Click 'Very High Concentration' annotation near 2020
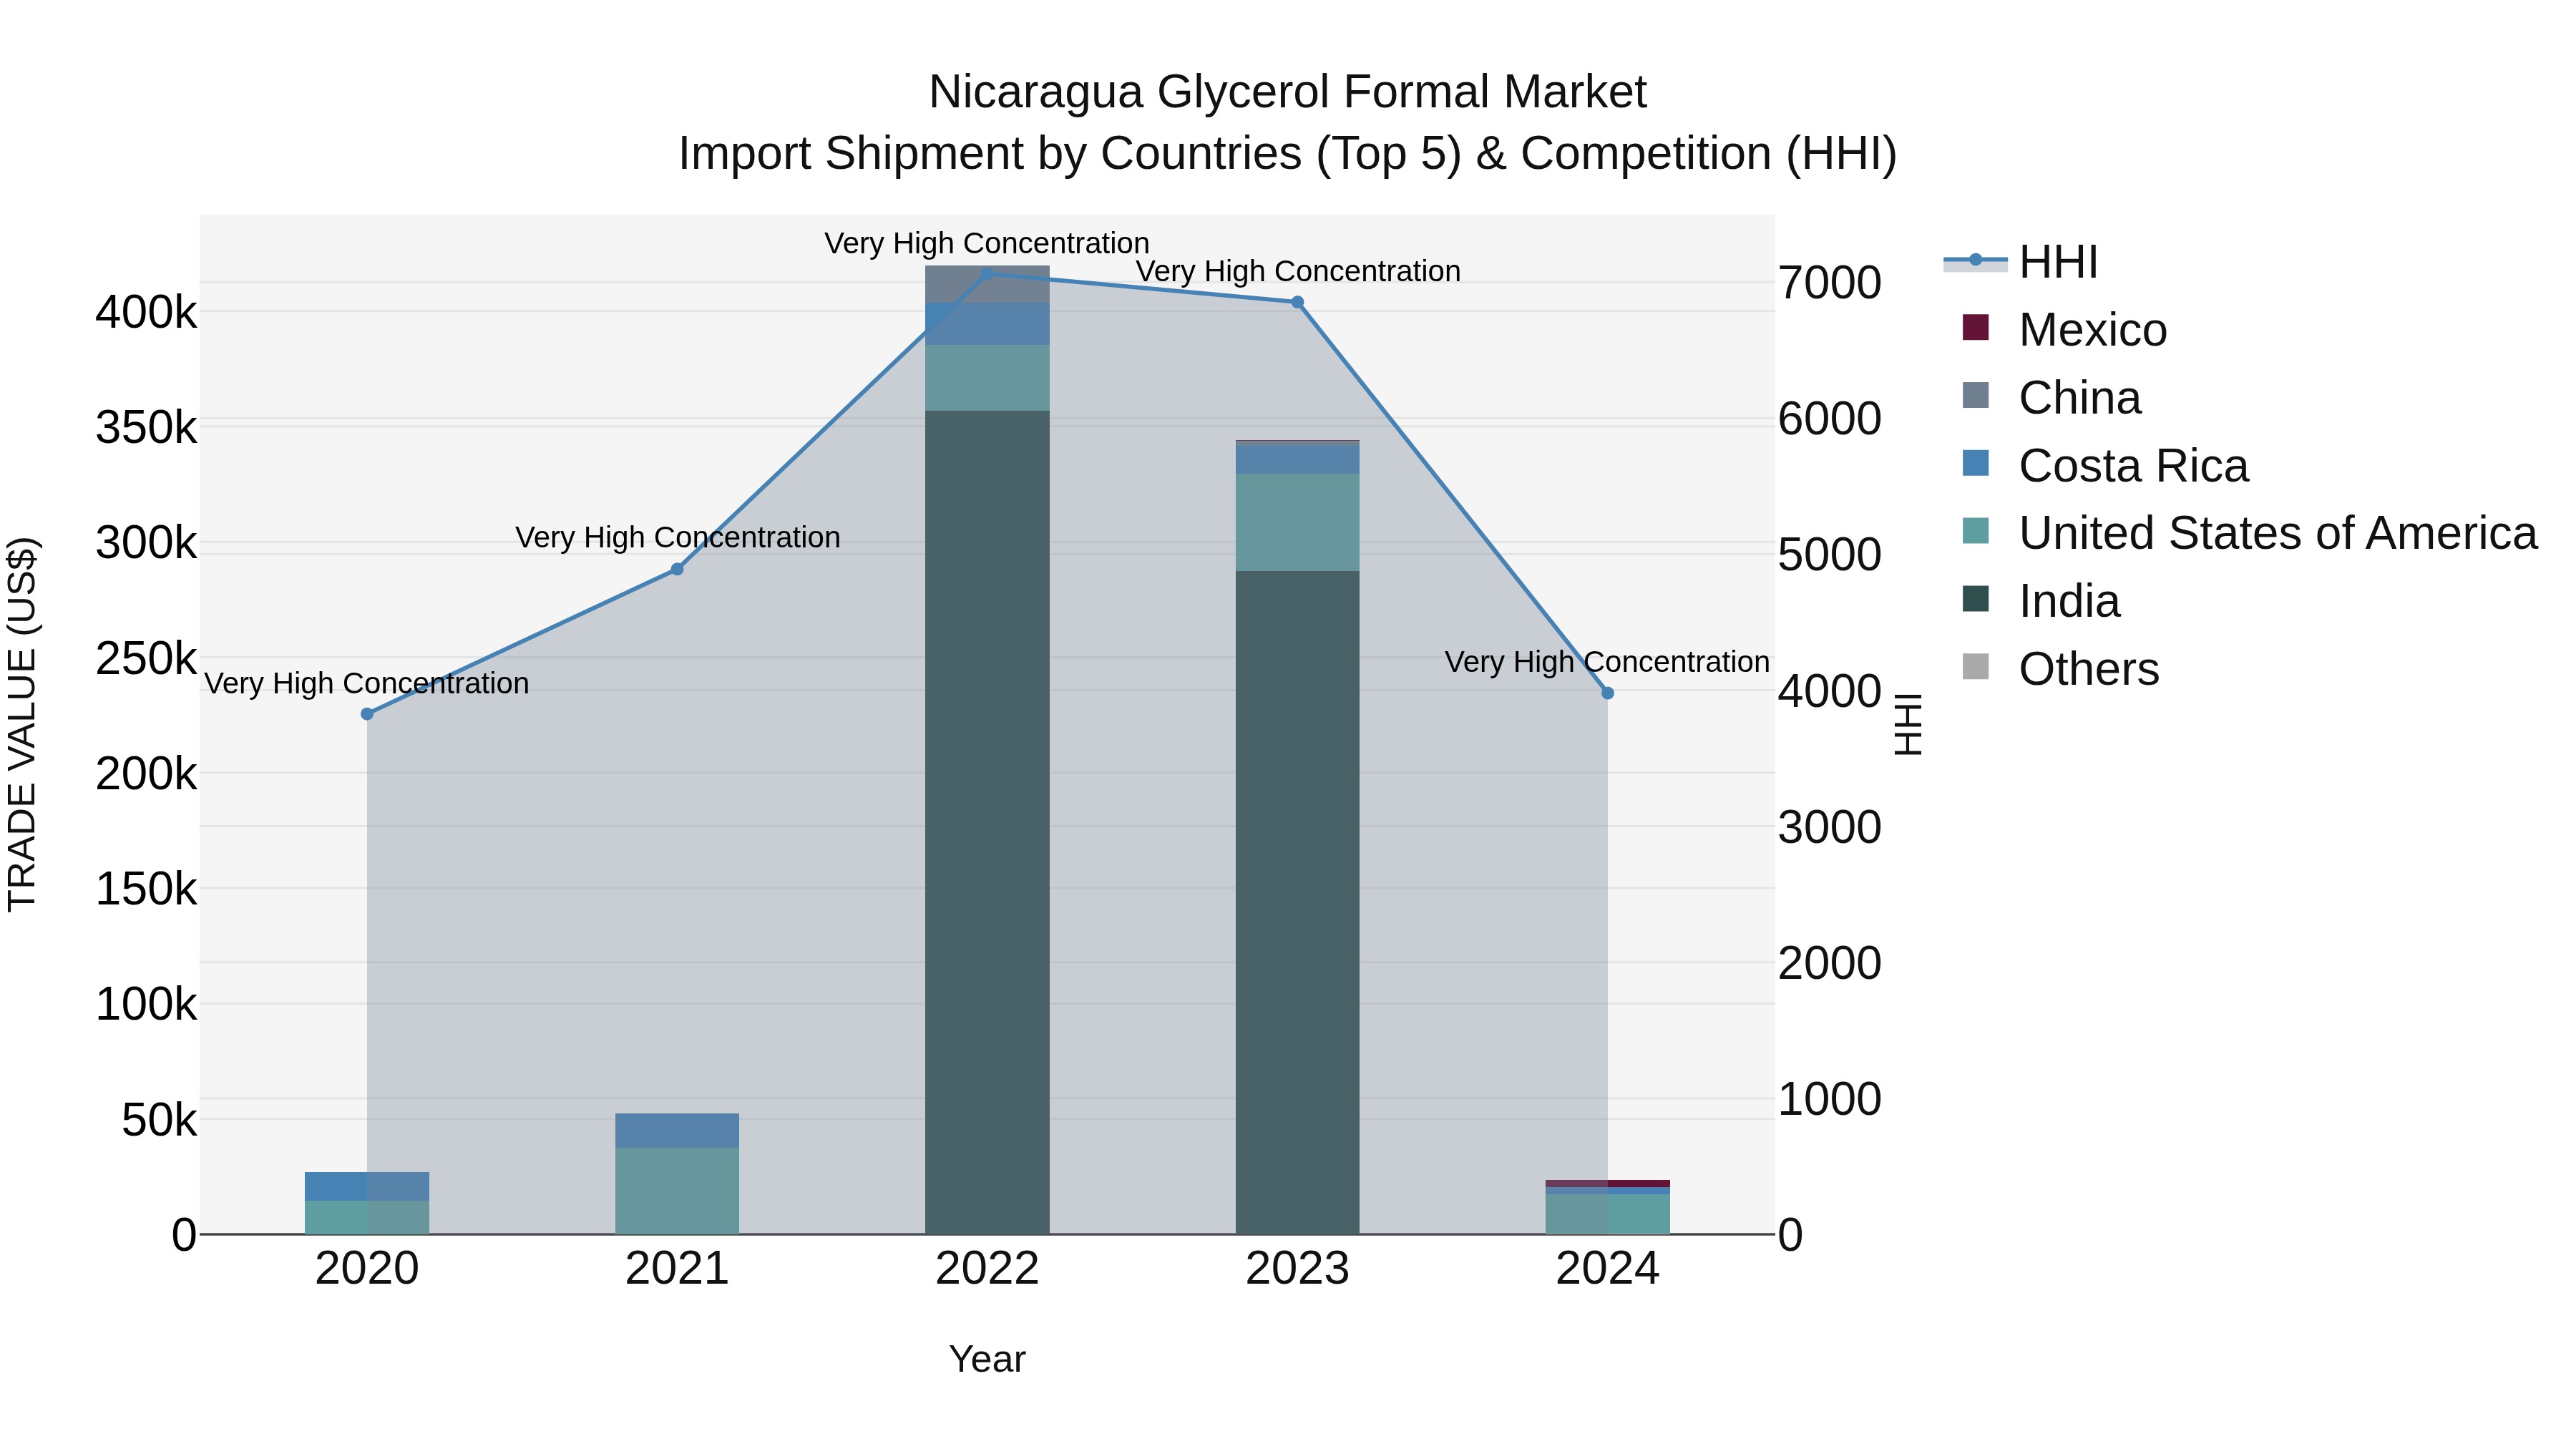This screenshot has width=2576, height=1449. tap(367, 684)
